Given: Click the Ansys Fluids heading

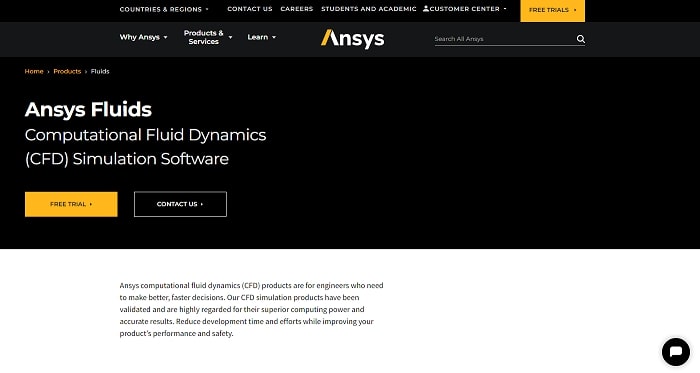Looking at the screenshot, I should coord(88,109).
